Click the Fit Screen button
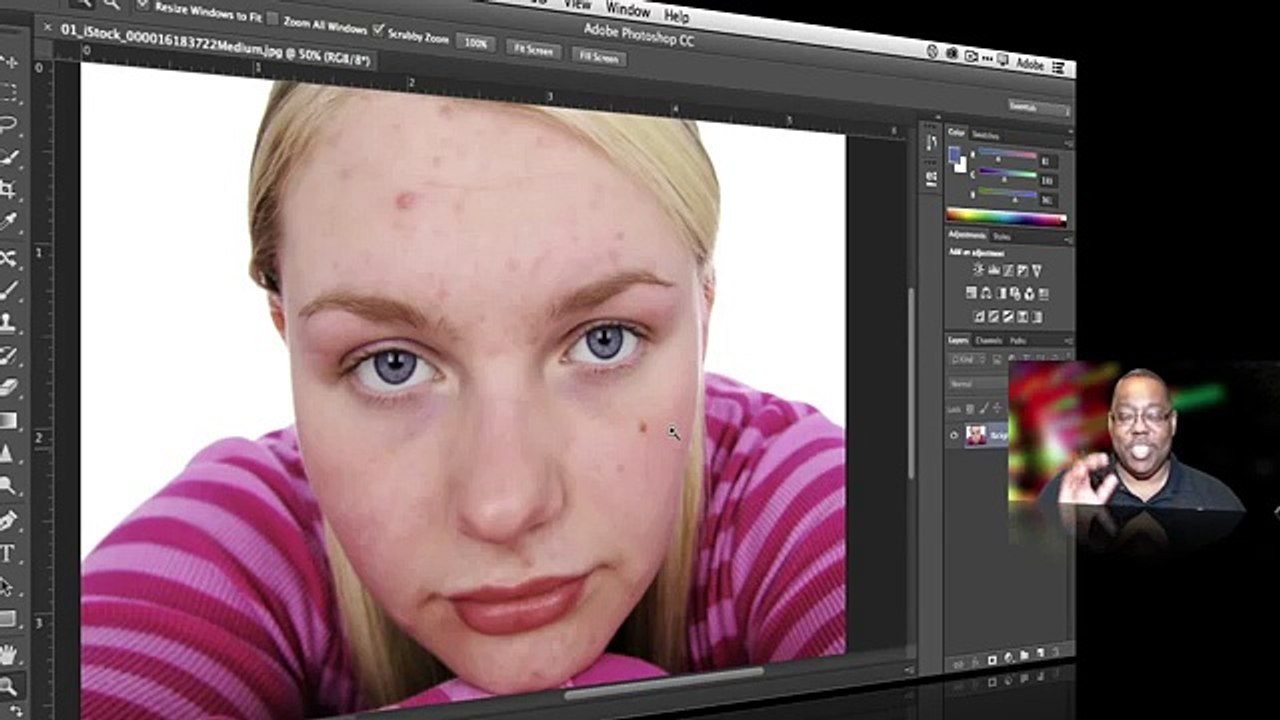The width and height of the screenshot is (1280, 720). click(533, 49)
